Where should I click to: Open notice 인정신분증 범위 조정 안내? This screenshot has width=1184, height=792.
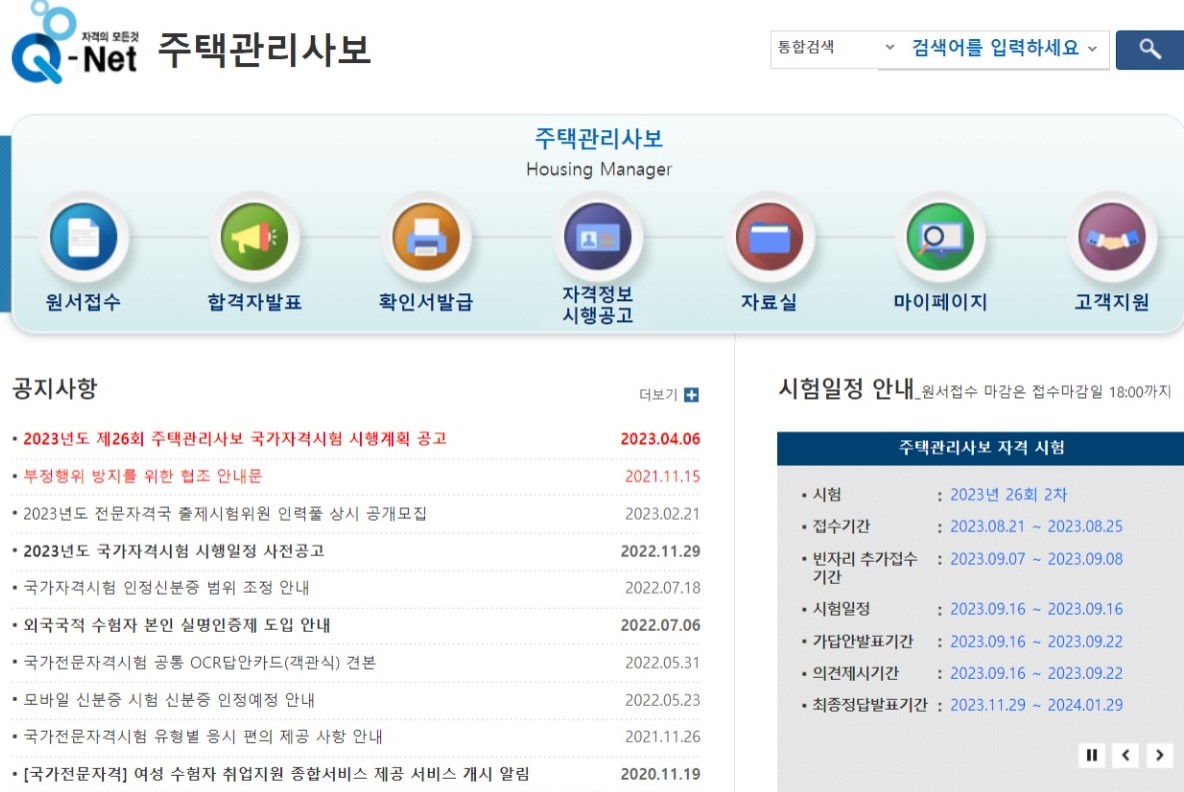pyautogui.click(x=166, y=587)
